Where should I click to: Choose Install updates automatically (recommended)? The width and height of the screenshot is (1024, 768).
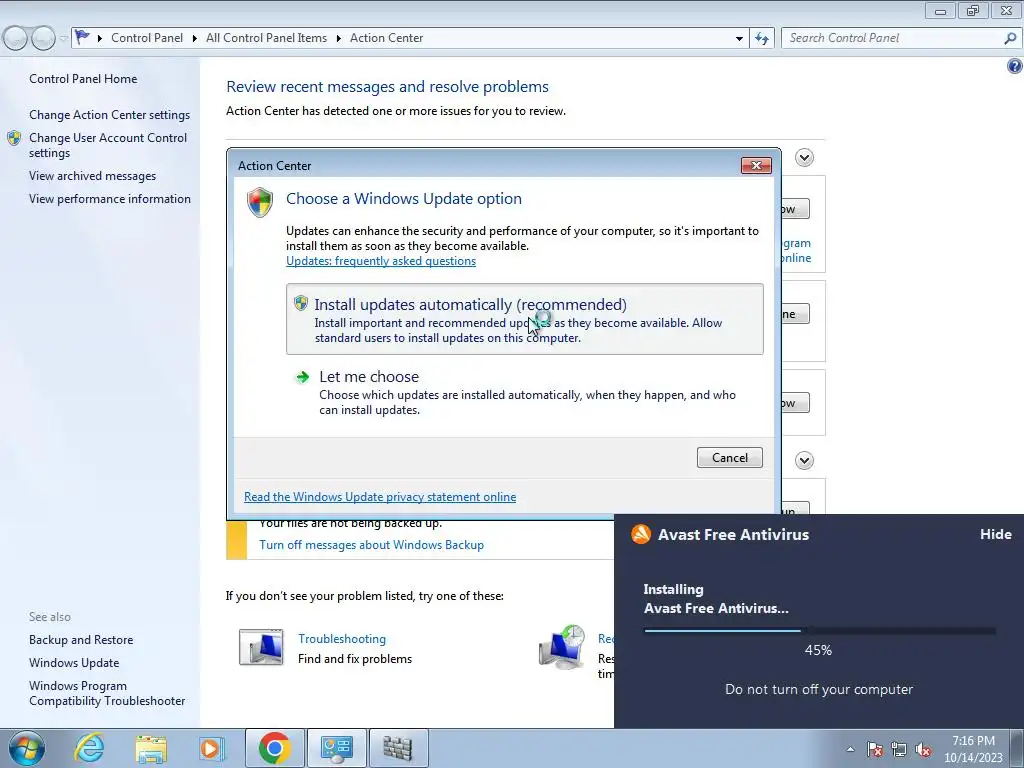(x=524, y=319)
